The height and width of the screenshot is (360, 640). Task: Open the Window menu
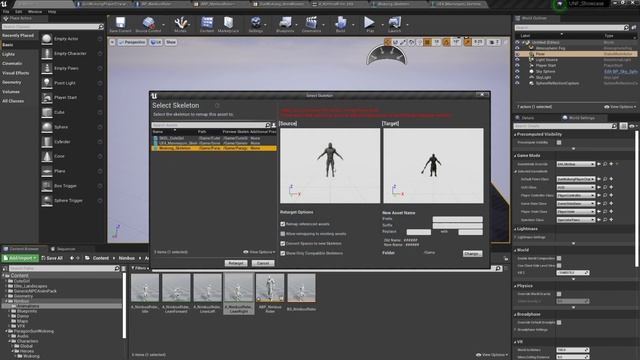(35, 12)
